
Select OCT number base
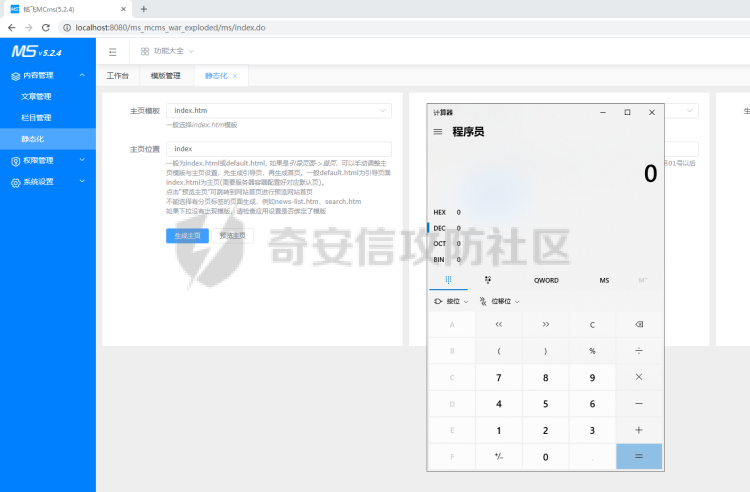coord(440,243)
